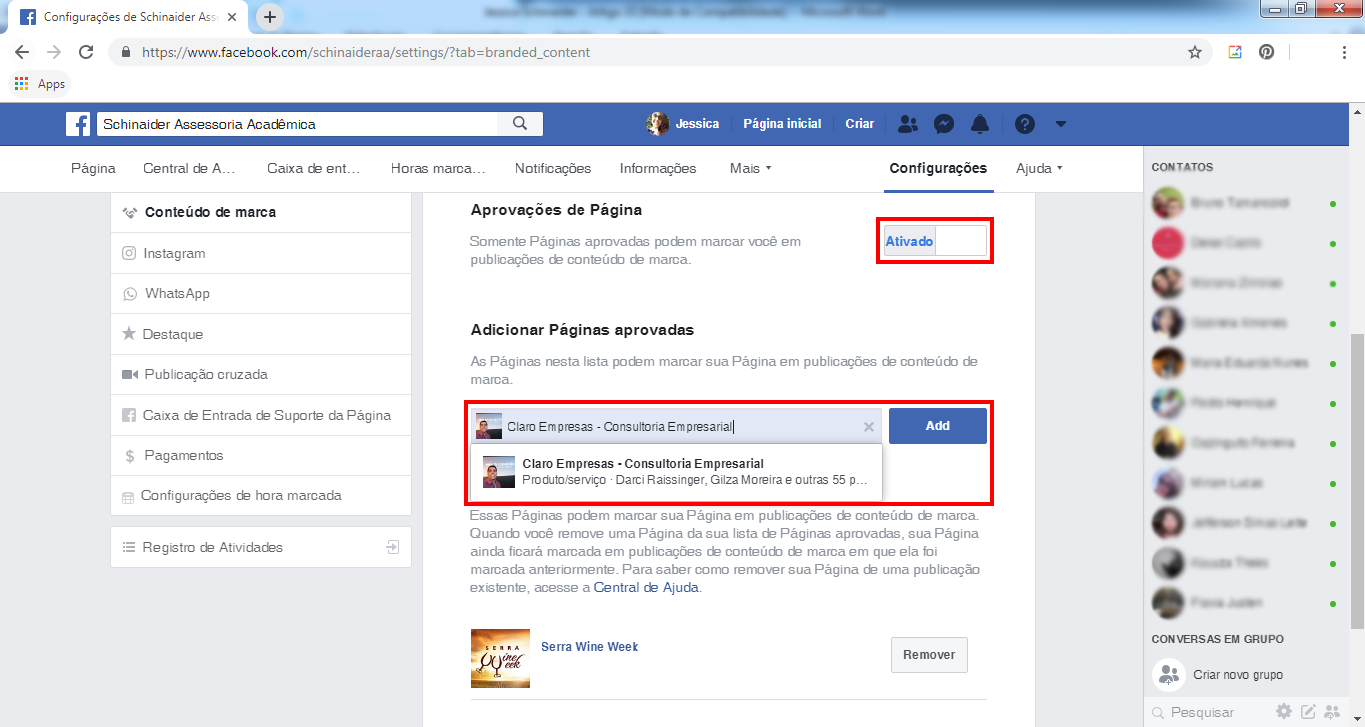Image resolution: width=1365 pixels, height=727 pixels.
Task: Expand the Ajuda dropdown
Action: [1039, 168]
